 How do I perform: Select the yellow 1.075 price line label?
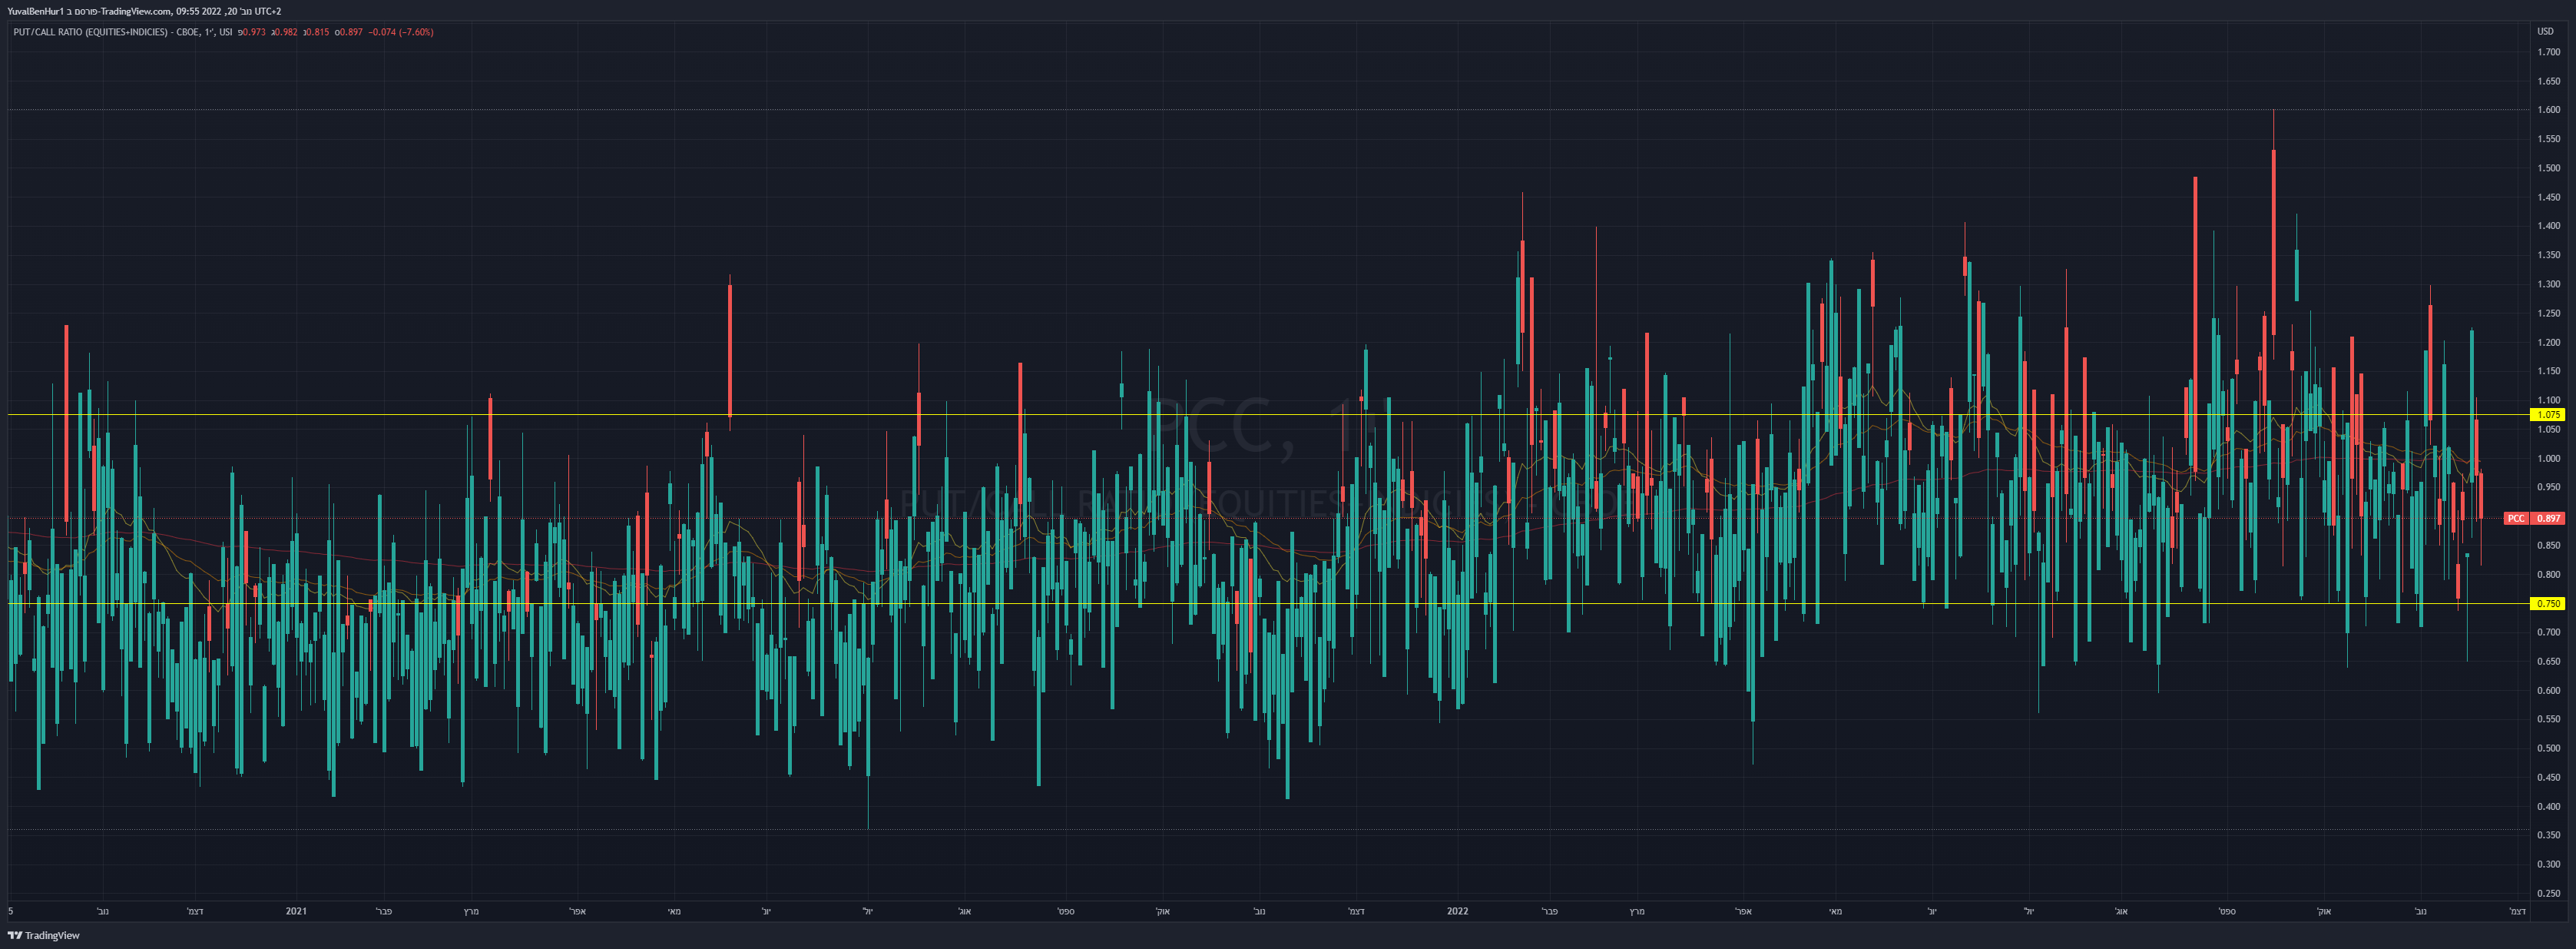pyautogui.click(x=2548, y=415)
